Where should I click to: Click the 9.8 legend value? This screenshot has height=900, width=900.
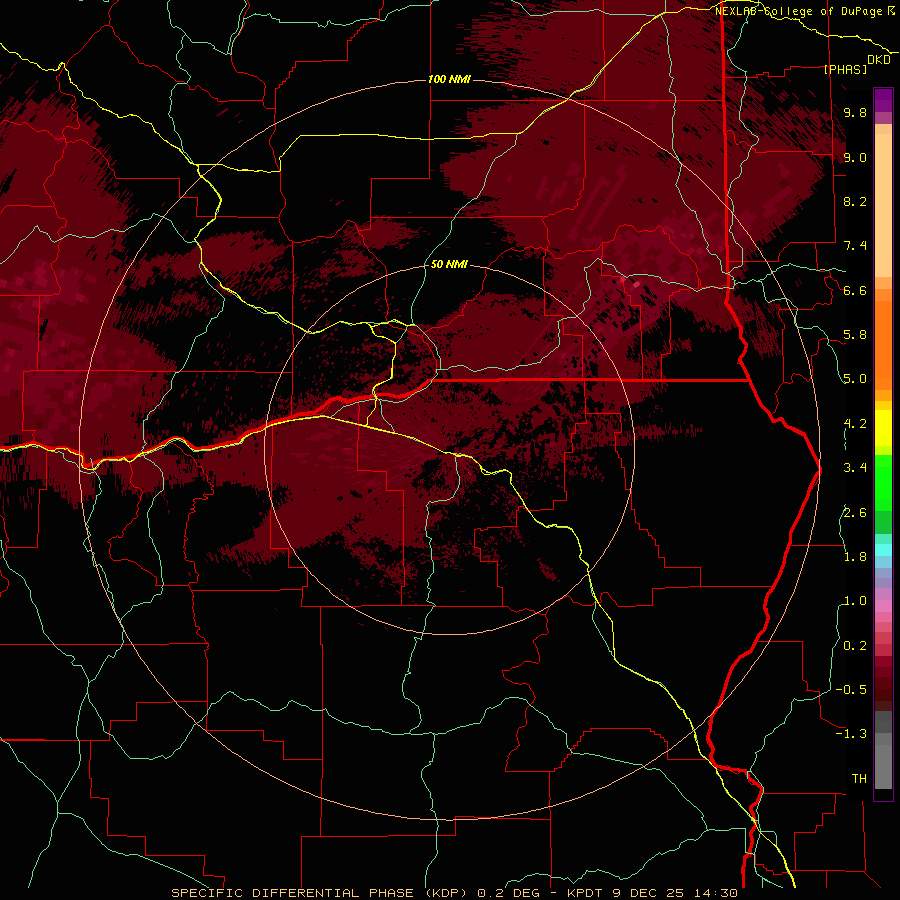855,112
